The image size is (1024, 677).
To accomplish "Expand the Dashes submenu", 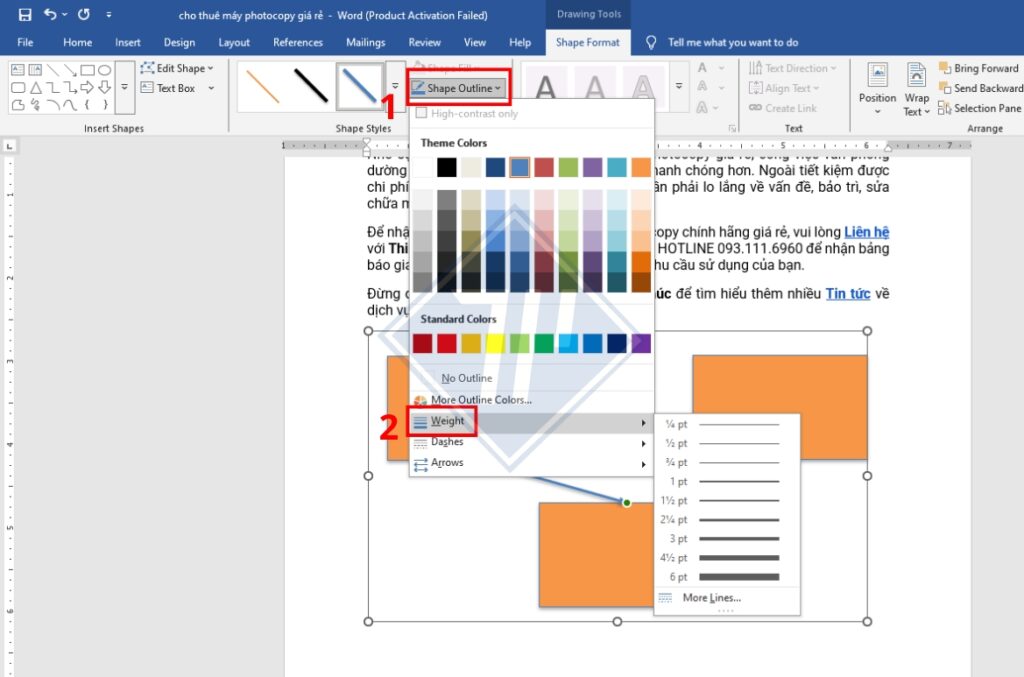I will click(x=447, y=442).
